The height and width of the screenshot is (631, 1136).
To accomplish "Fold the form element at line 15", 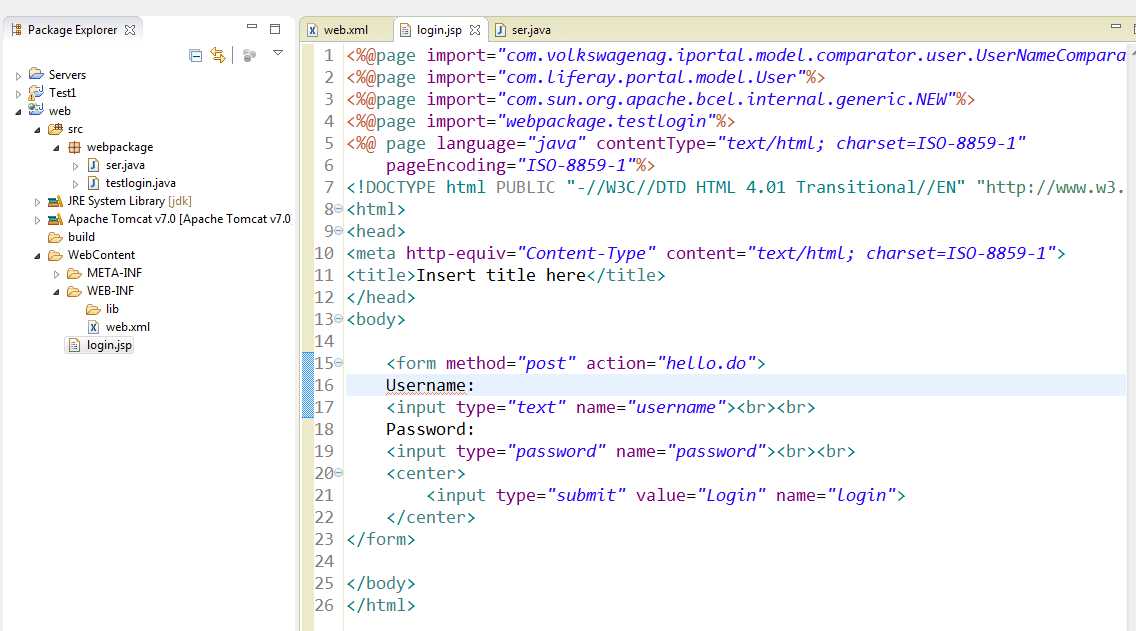I will pyautogui.click(x=338, y=362).
